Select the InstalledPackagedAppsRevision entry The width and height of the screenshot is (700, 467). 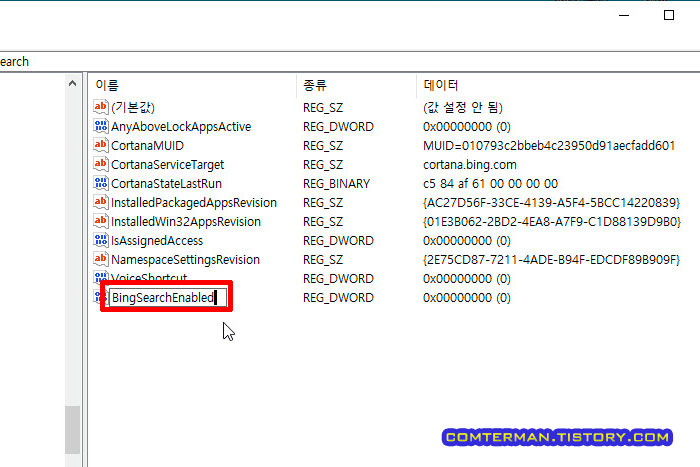[194, 203]
